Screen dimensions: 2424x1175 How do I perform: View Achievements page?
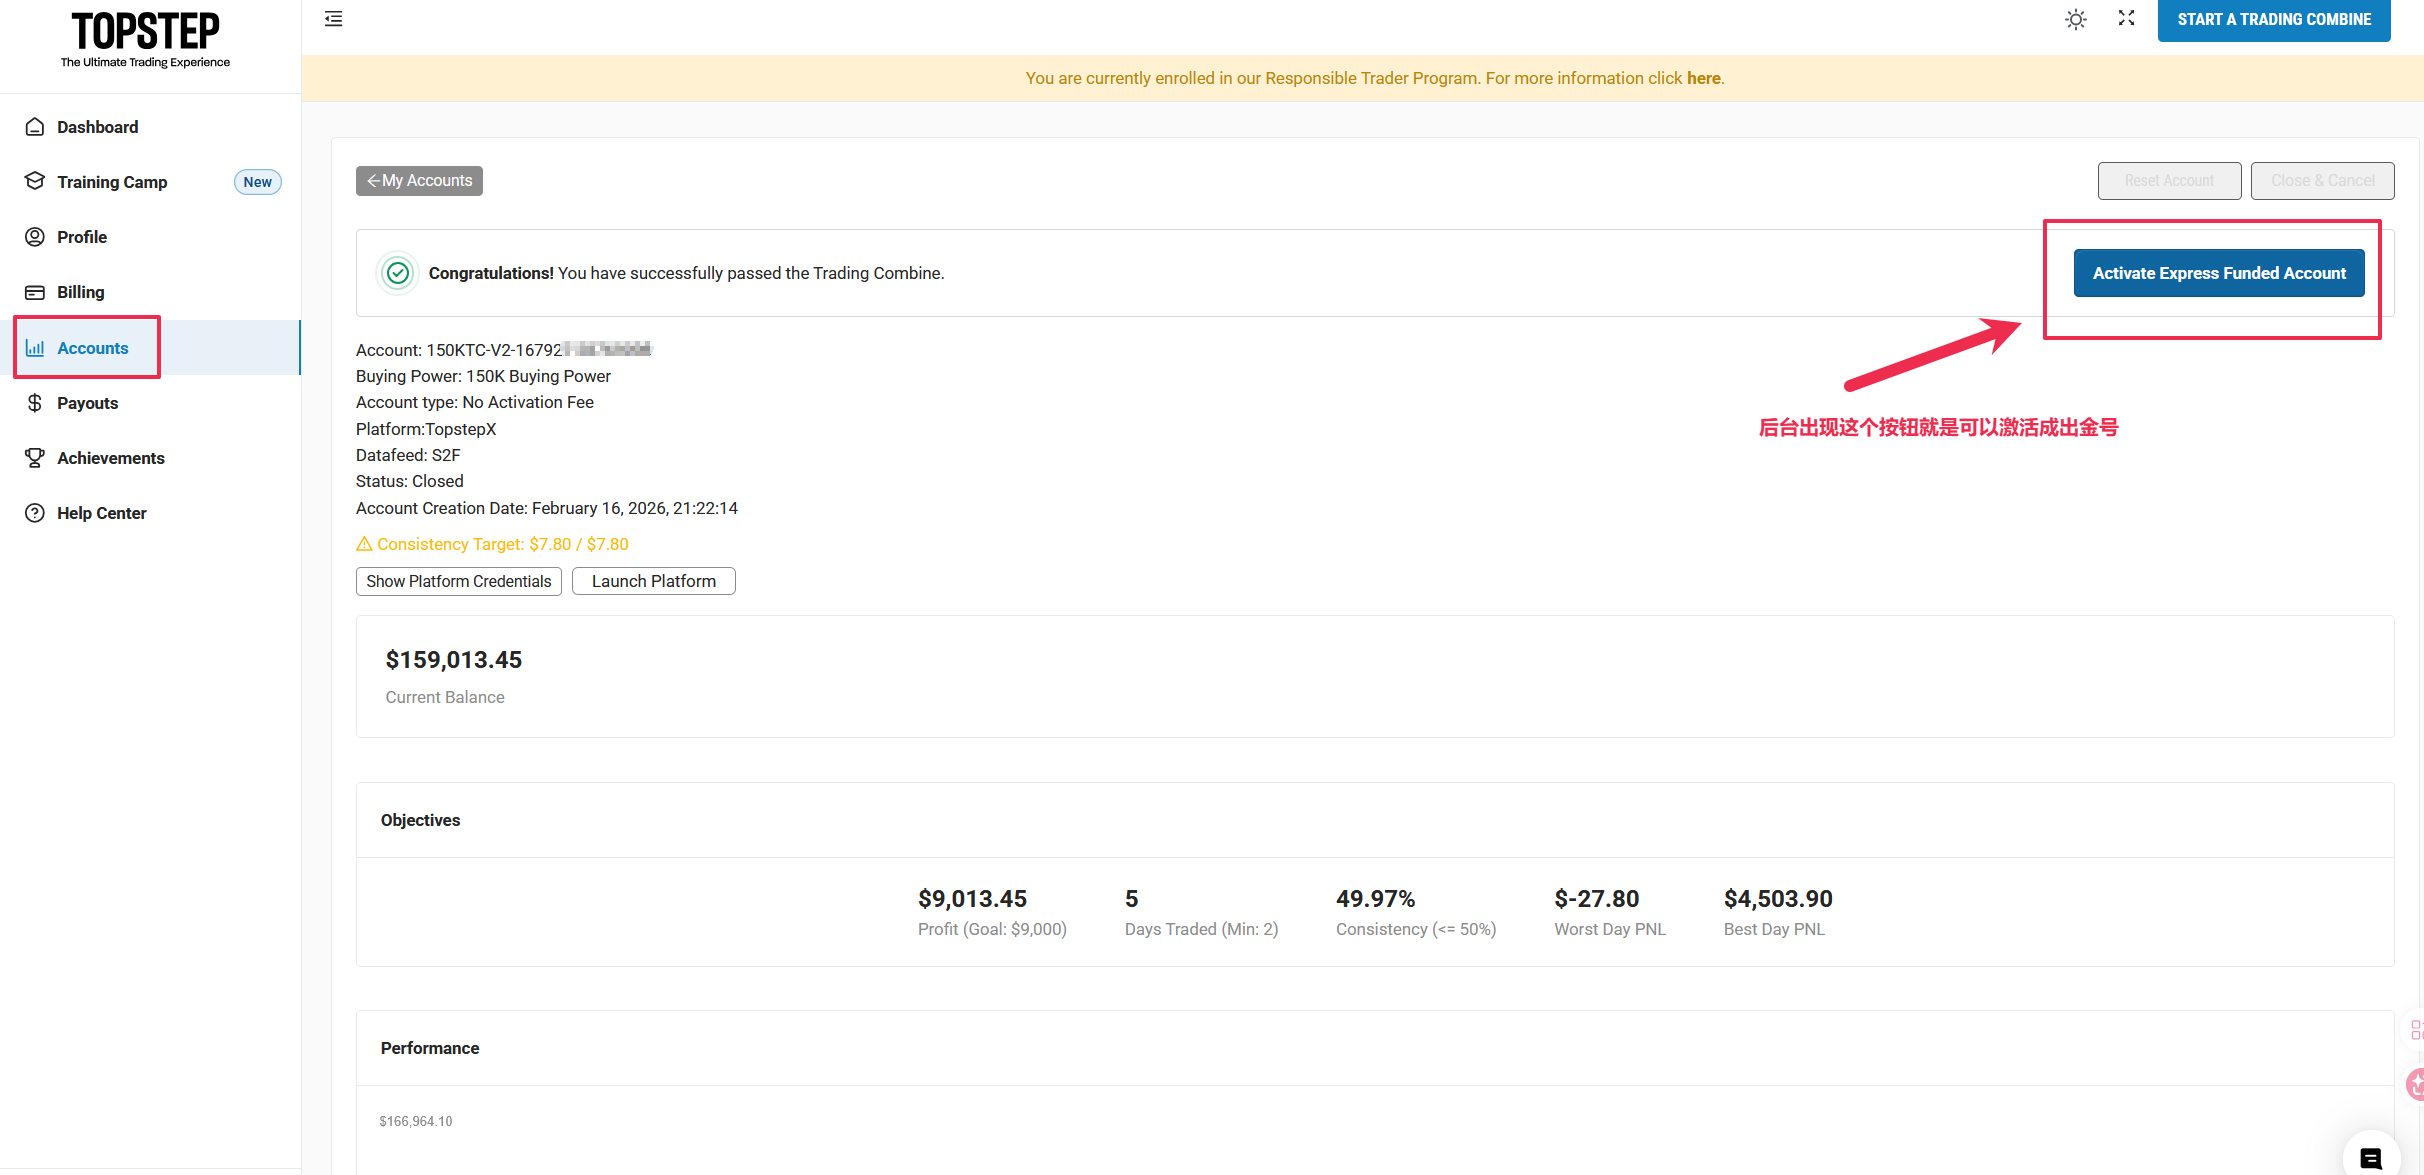pyautogui.click(x=150, y=458)
